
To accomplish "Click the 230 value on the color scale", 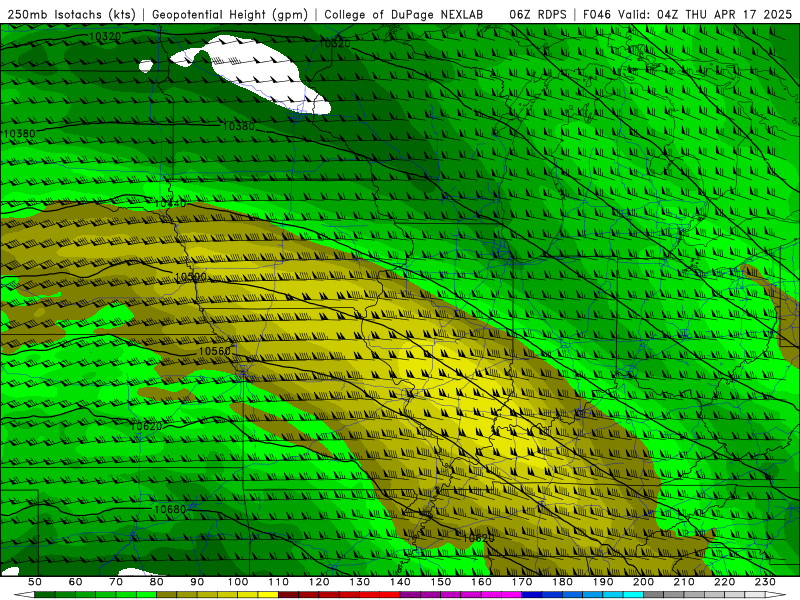I will pyautogui.click(x=765, y=582).
